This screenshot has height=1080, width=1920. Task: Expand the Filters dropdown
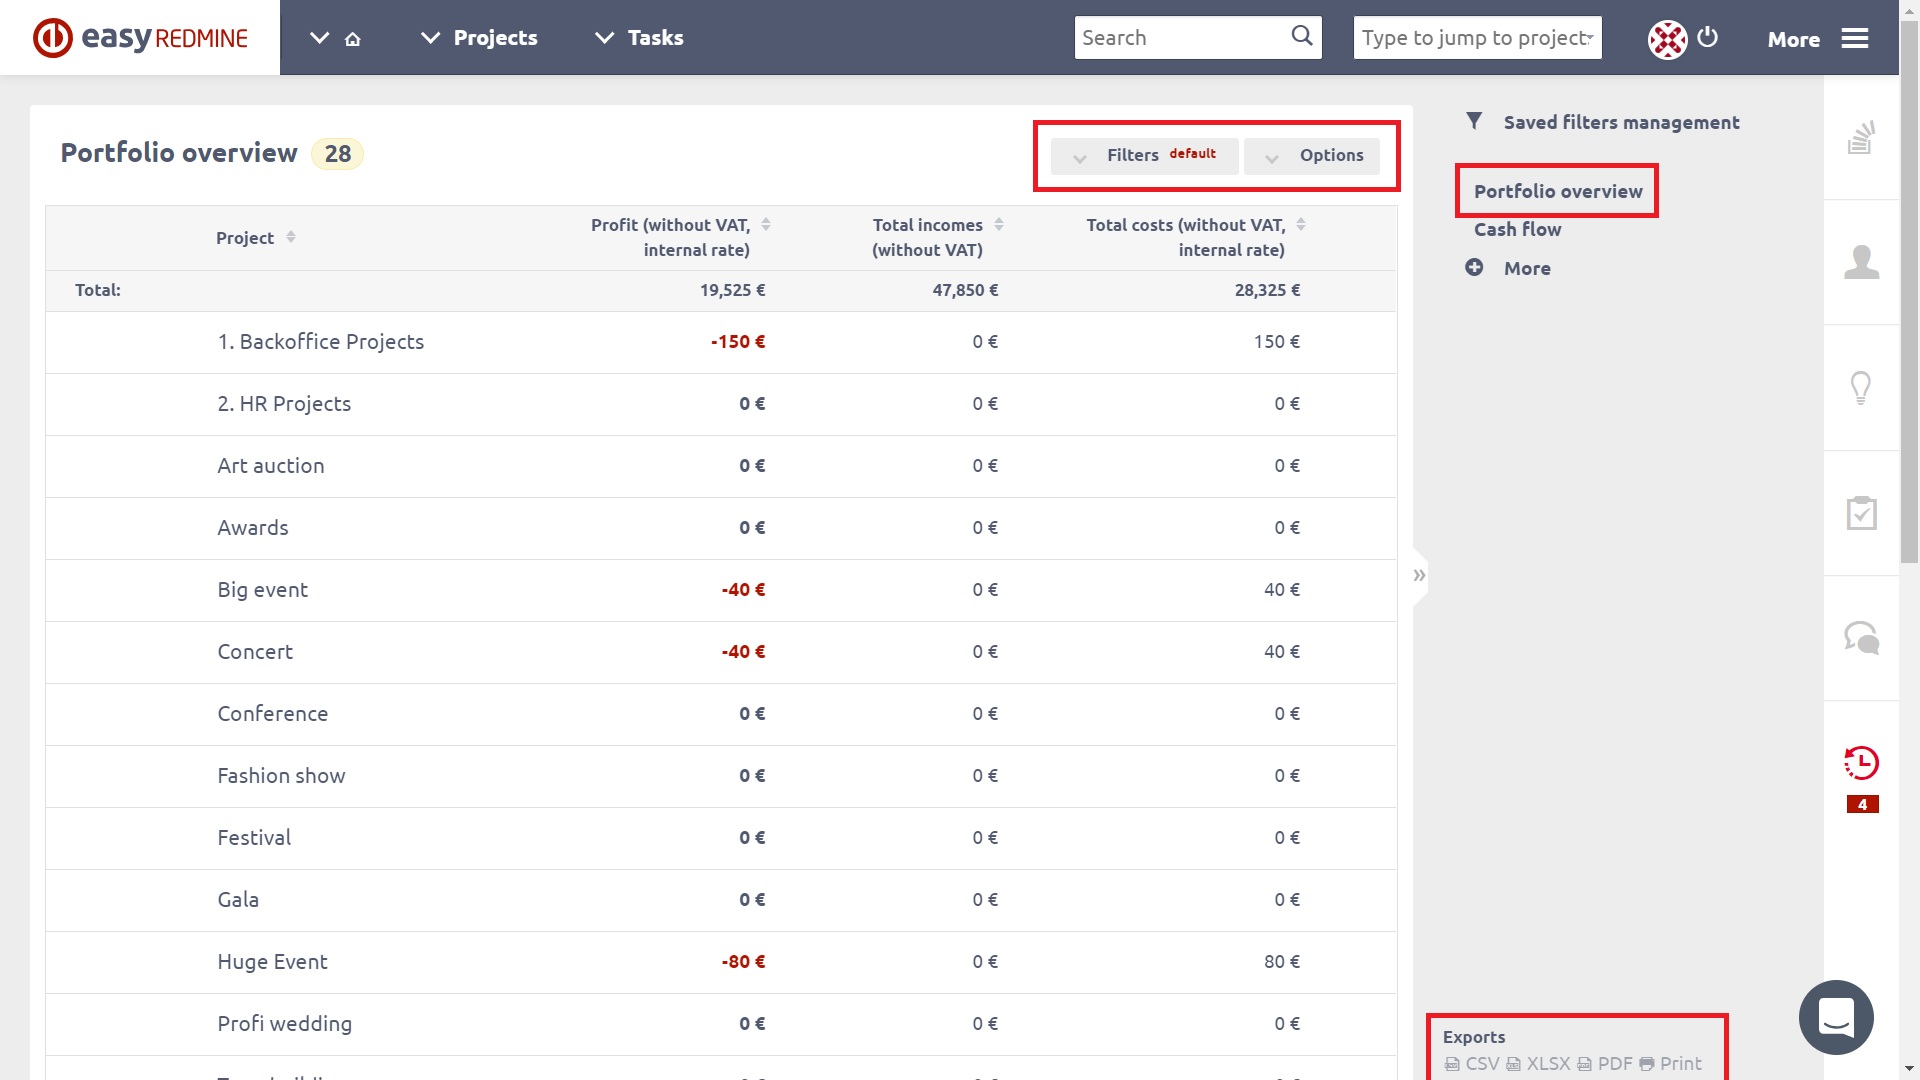pyautogui.click(x=1144, y=155)
